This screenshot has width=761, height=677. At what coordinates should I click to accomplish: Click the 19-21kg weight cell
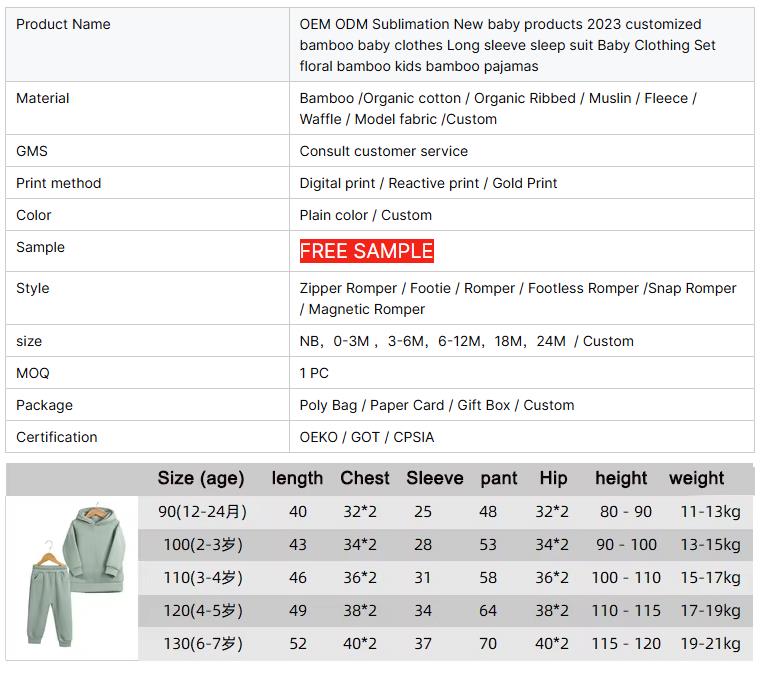pos(710,643)
